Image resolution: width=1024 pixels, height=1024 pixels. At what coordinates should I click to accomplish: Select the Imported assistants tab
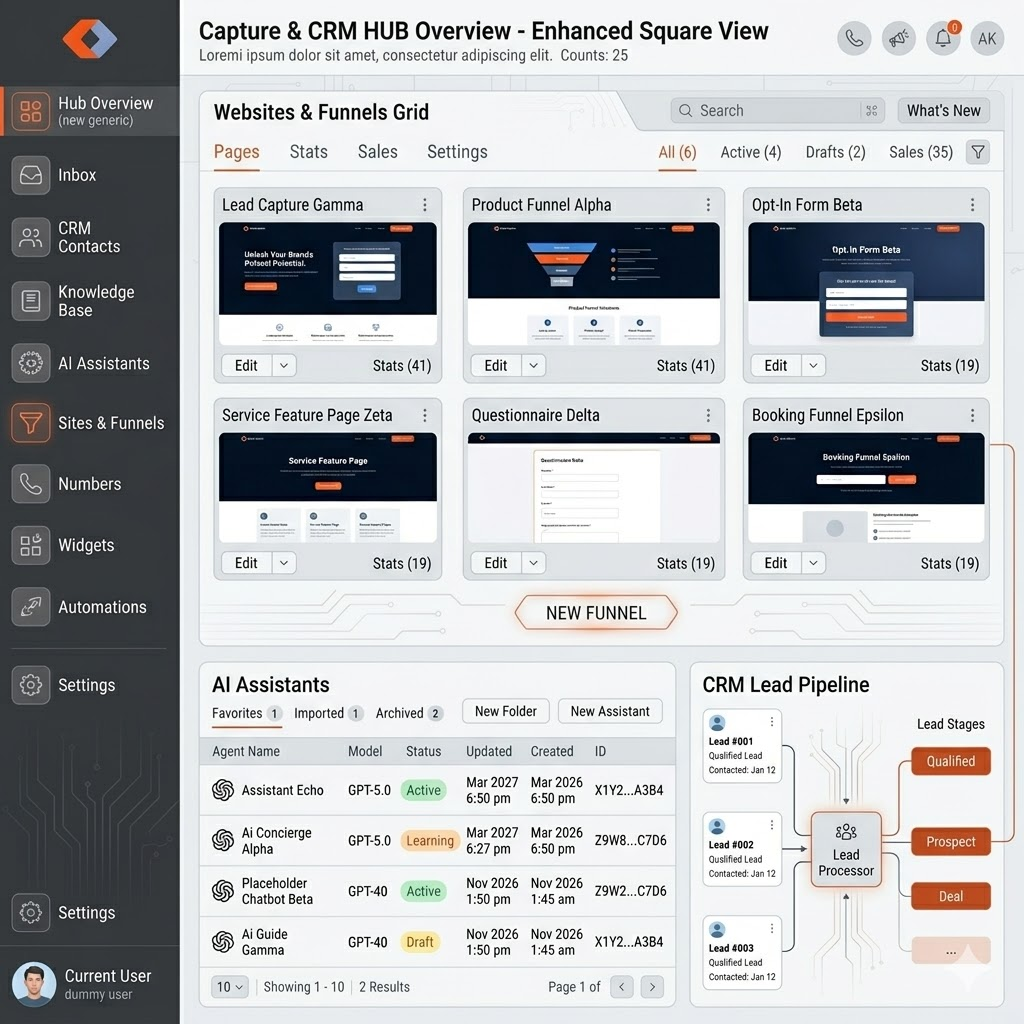(x=328, y=713)
